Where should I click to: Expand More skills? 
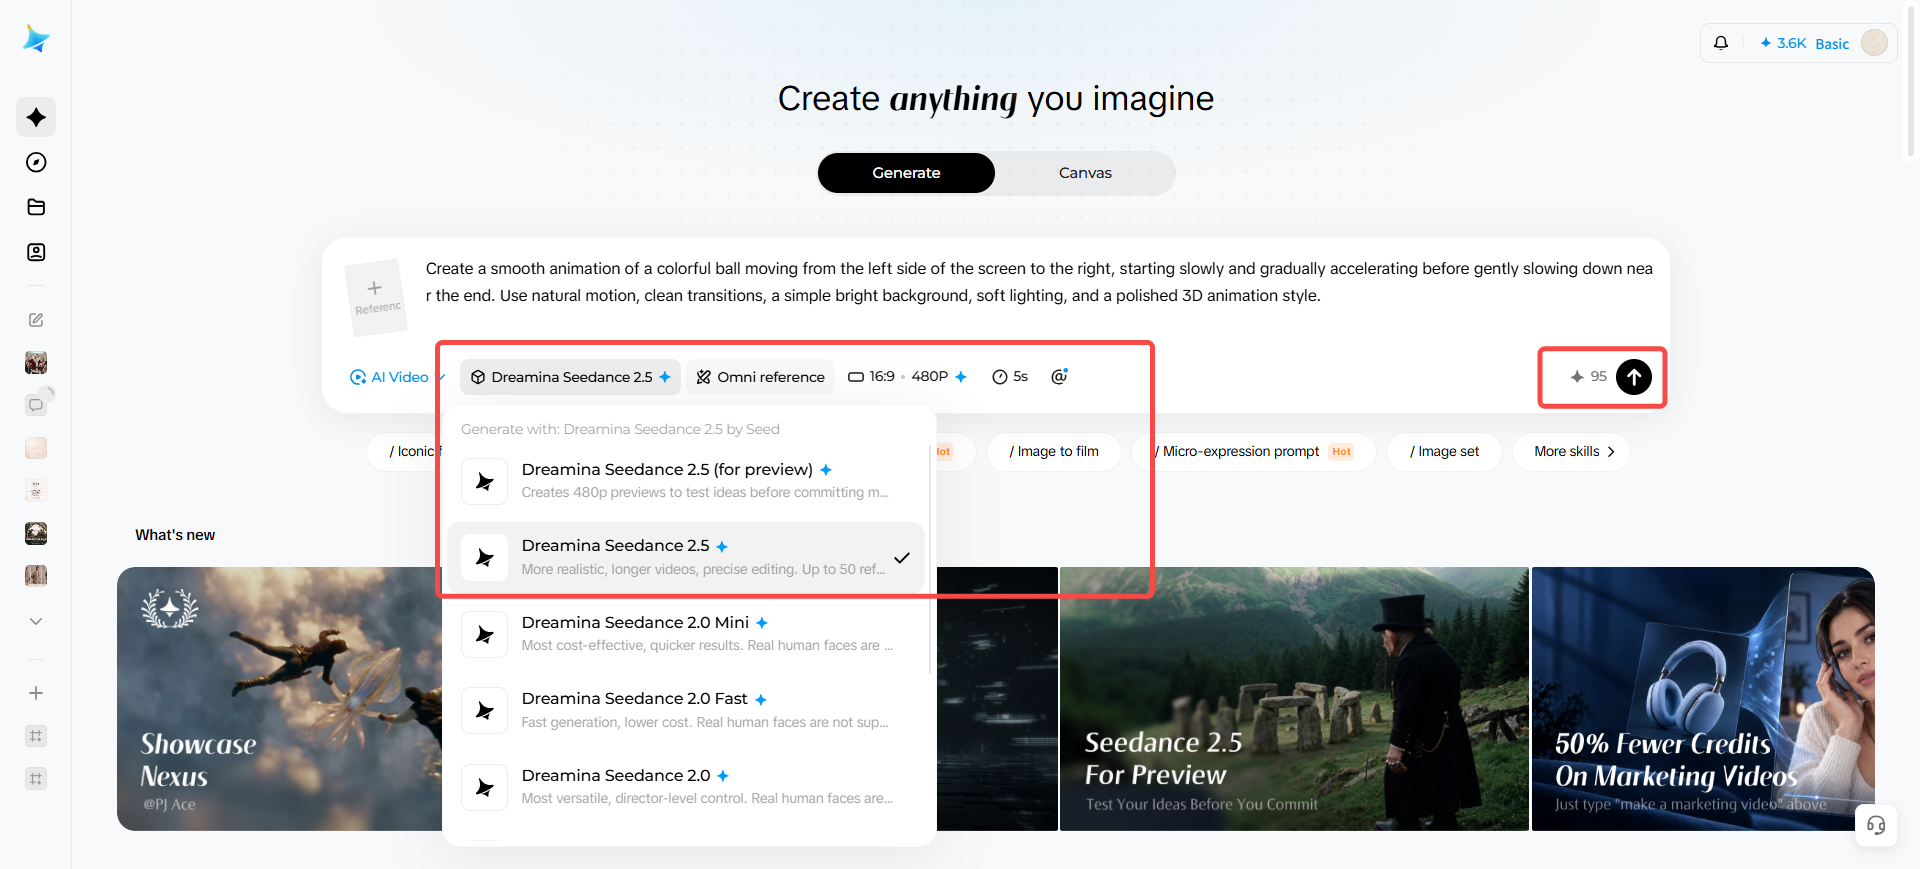1573,452
